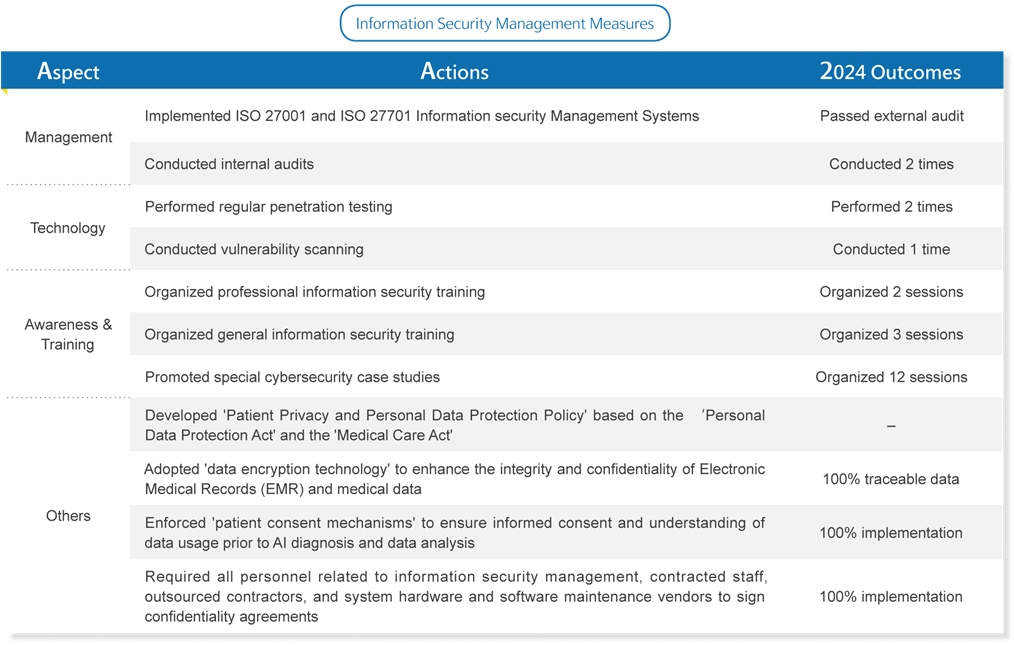Click the Organized 12 sessions outcome
The image size is (1014, 645).
[891, 377]
